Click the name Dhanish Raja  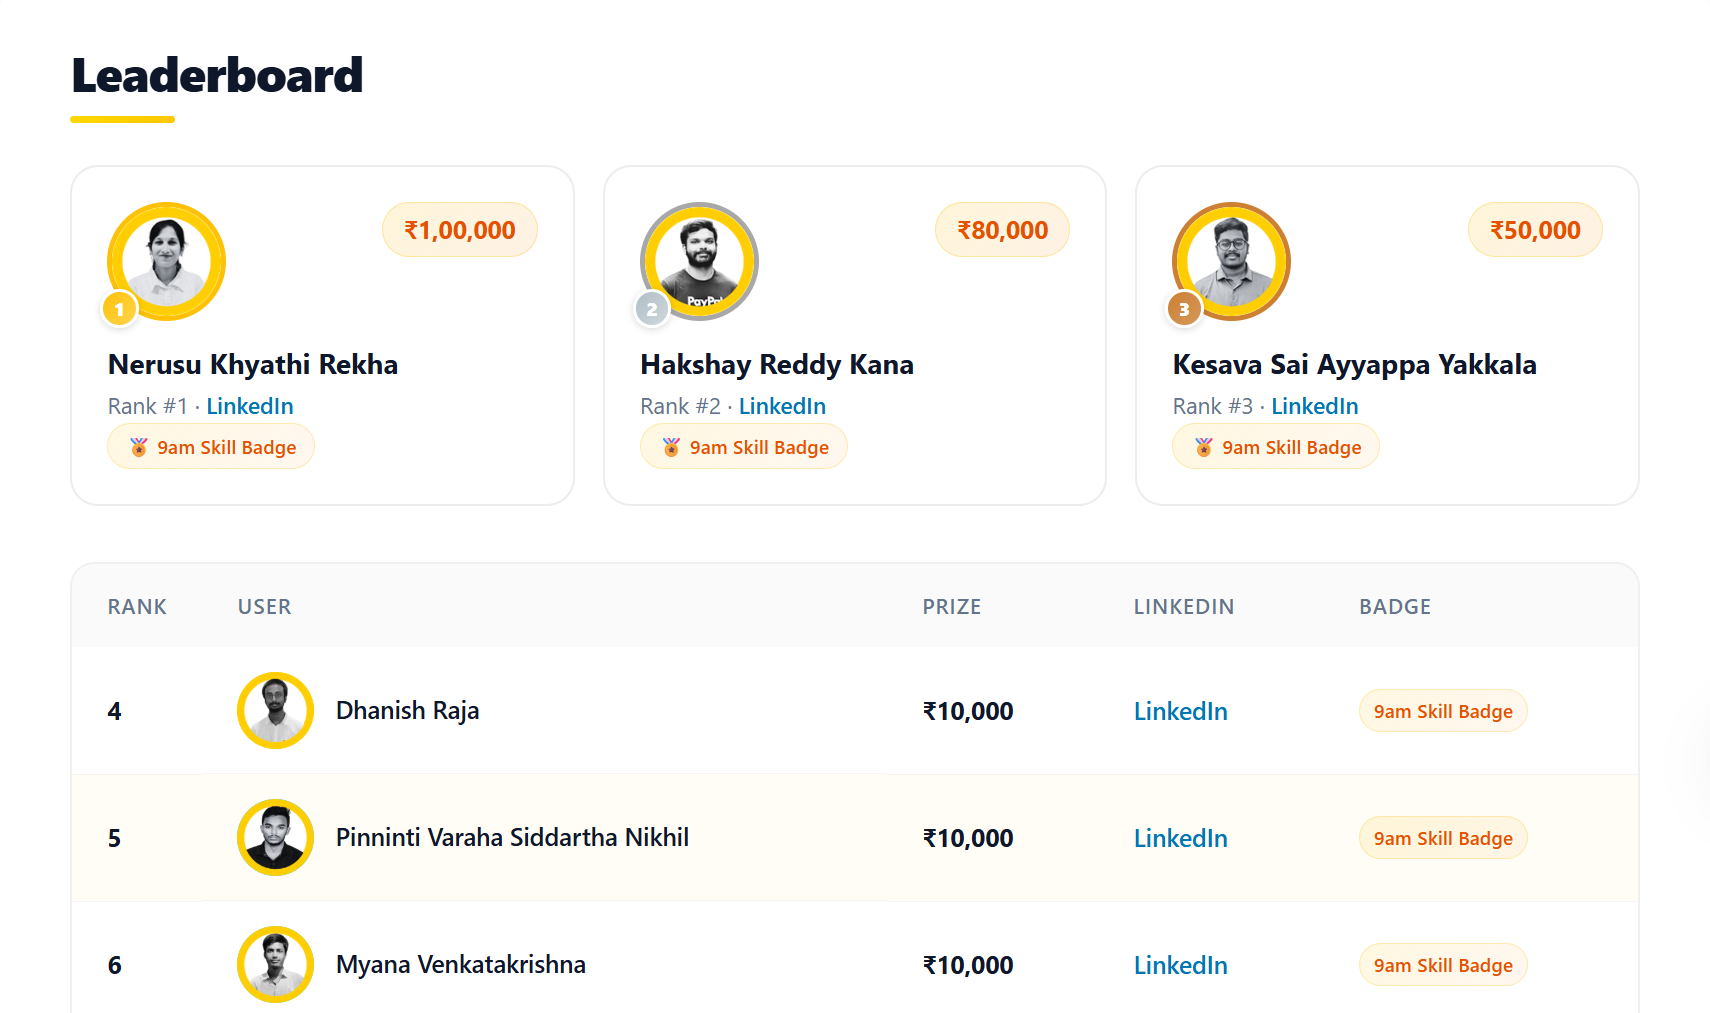(x=408, y=710)
